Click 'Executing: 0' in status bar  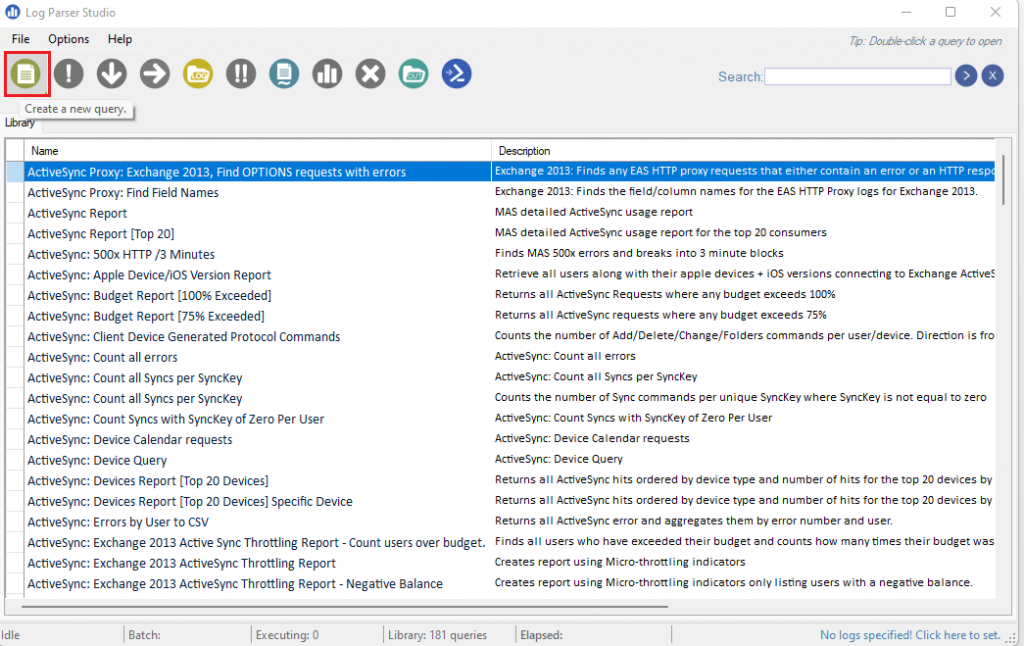[287, 635]
